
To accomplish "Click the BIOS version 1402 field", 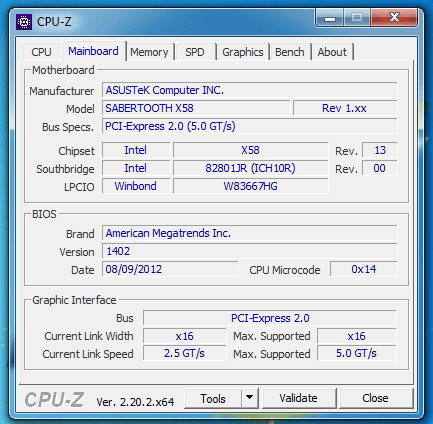I will 249,251.
